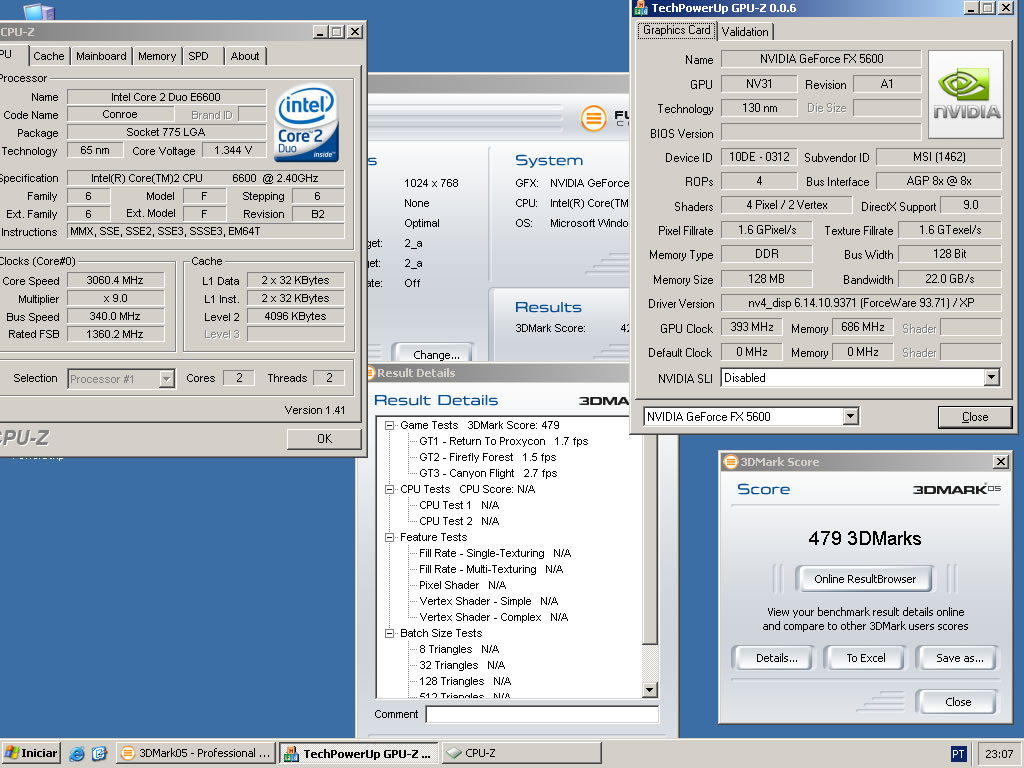Click the scroll down arrow in Result Details
Screen dimensions: 1024x768
[650, 690]
